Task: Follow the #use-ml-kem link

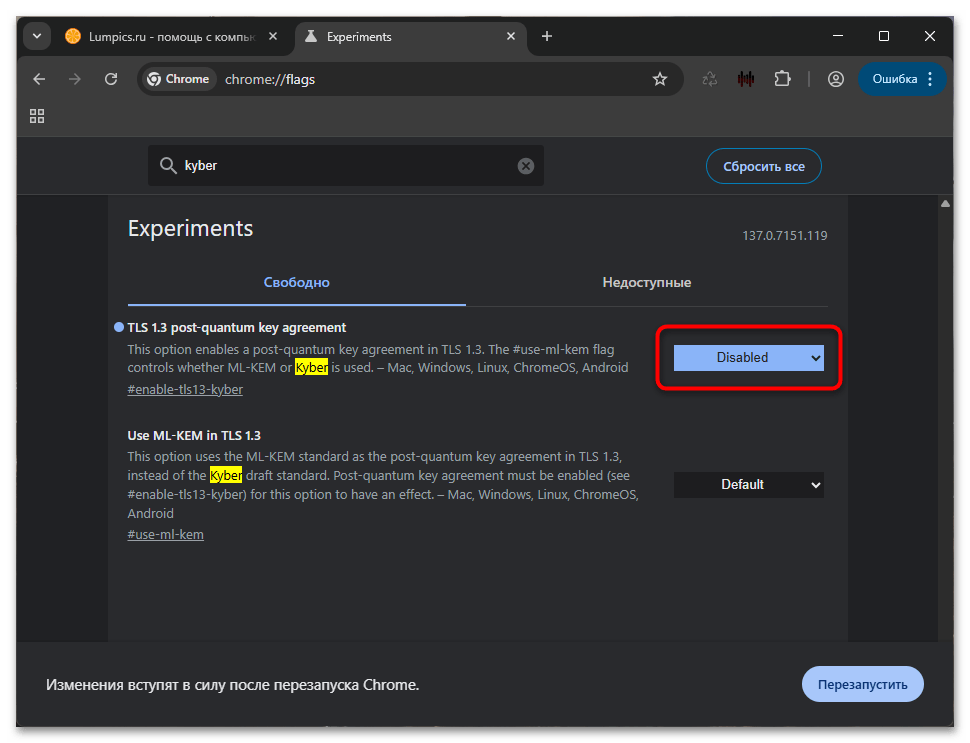Action: (165, 534)
